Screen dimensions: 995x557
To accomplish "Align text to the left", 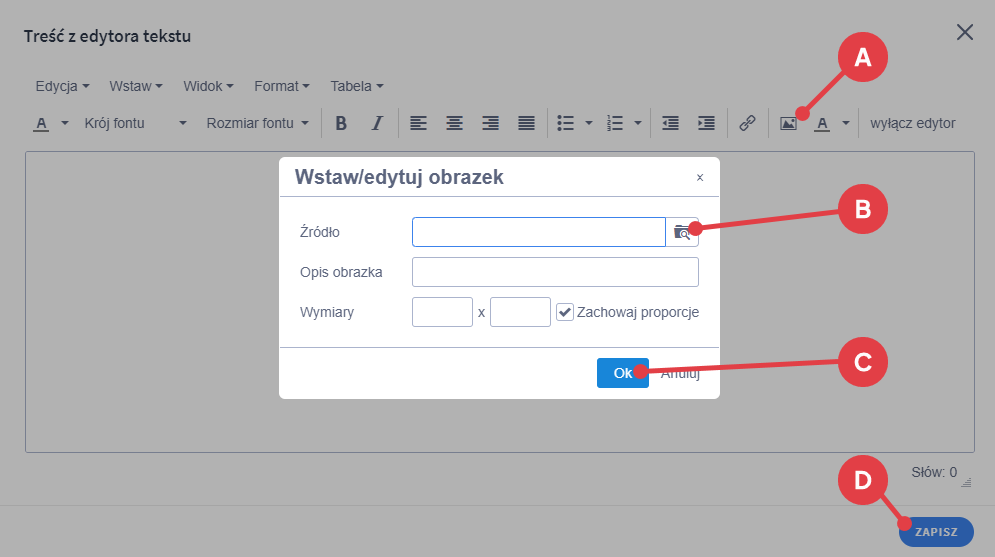I will point(418,124).
